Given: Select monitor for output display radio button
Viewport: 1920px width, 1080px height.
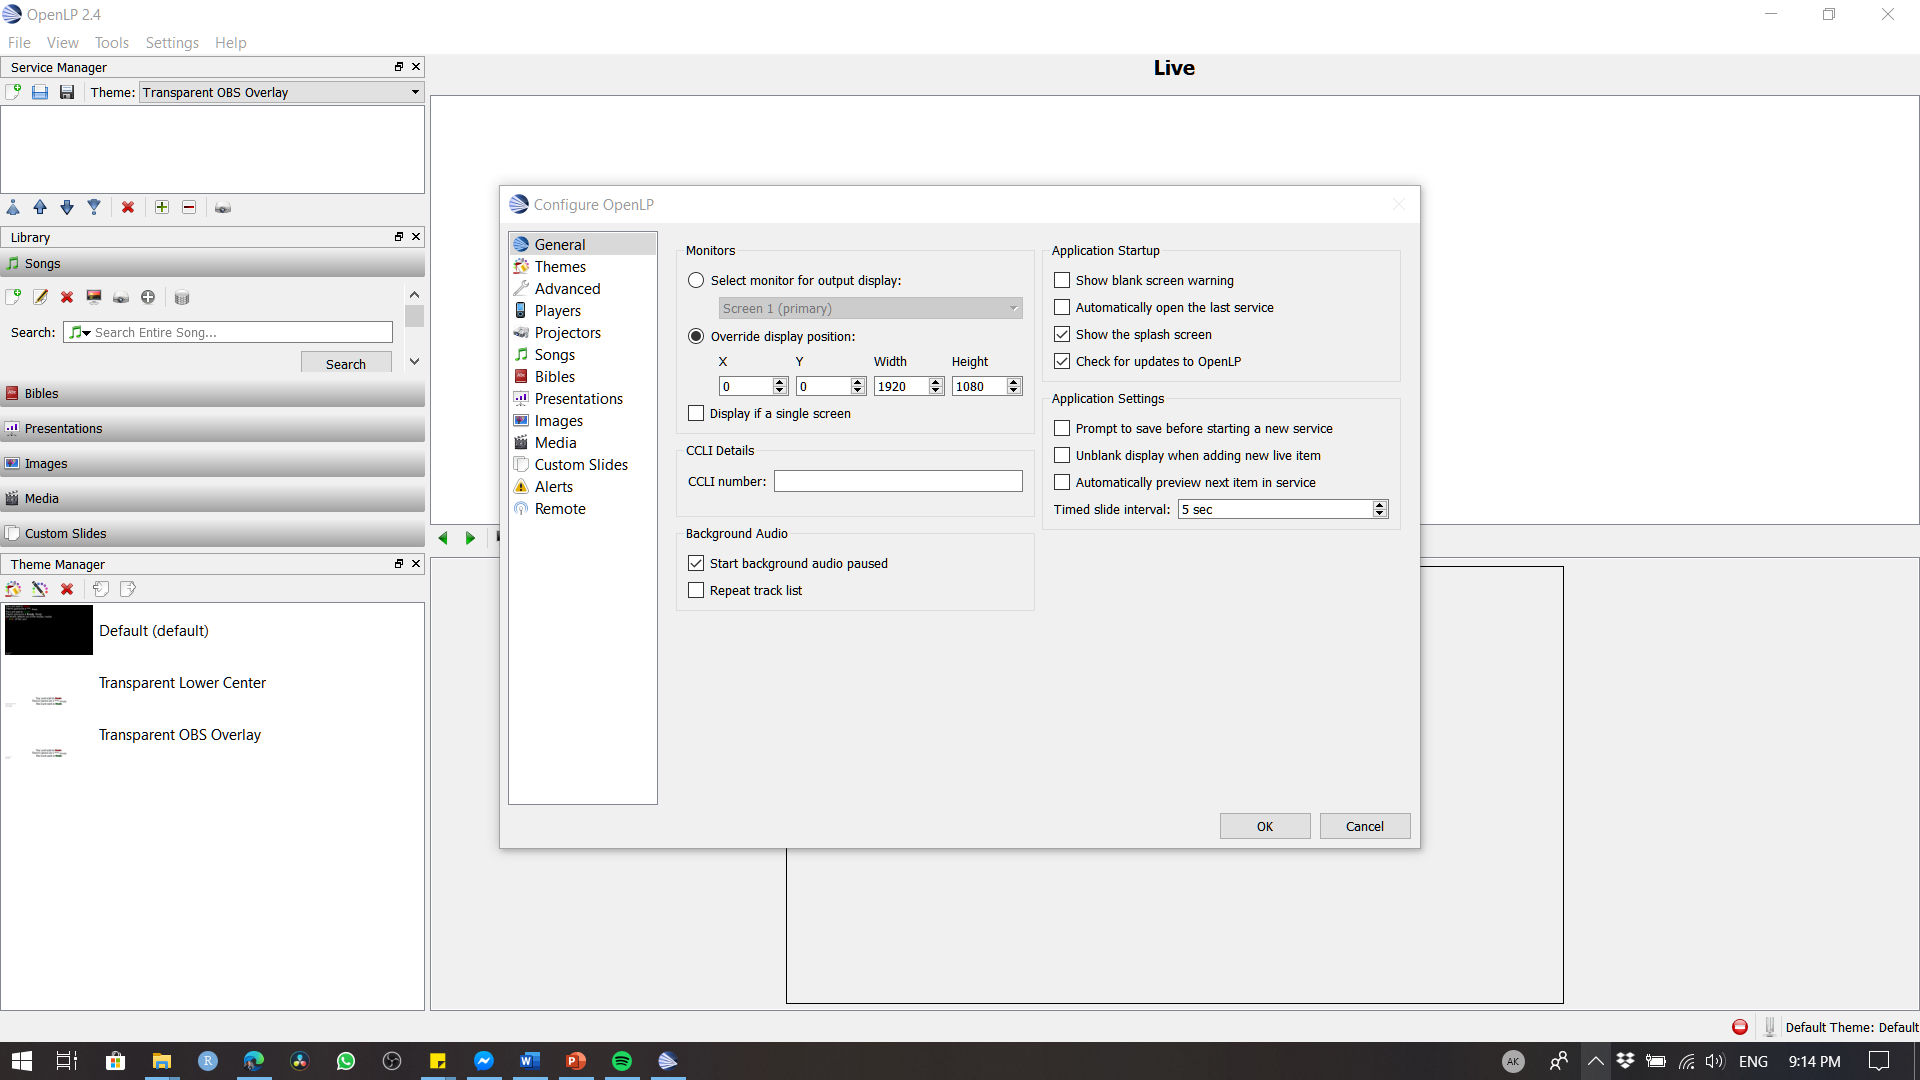Looking at the screenshot, I should pyautogui.click(x=696, y=280).
